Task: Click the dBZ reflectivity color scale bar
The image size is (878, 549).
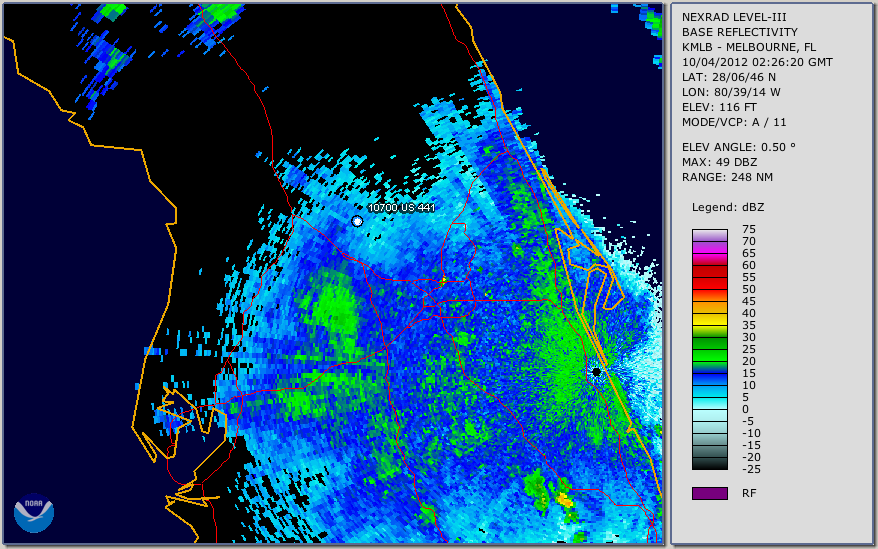Action: pyautogui.click(x=710, y=350)
